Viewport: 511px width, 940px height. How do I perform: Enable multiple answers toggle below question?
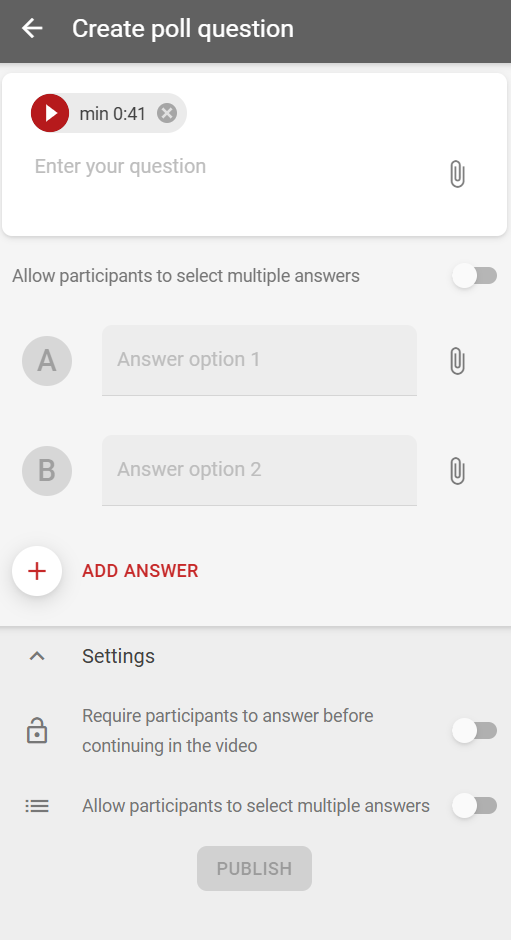tap(474, 276)
